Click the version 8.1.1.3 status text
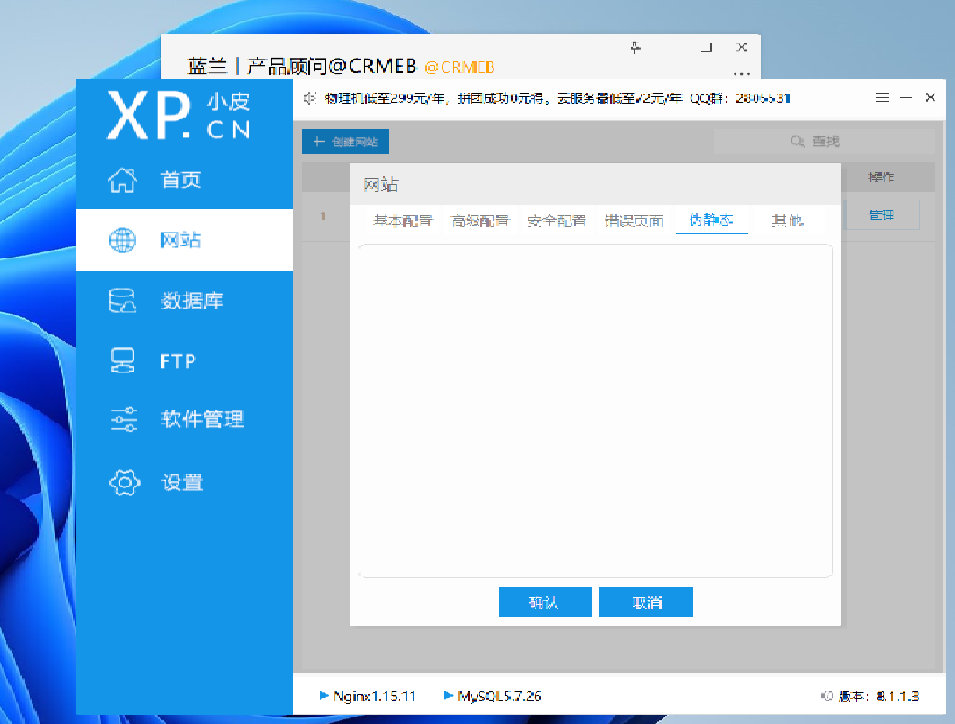Viewport: 955px width, 724px height. pyautogui.click(x=879, y=696)
